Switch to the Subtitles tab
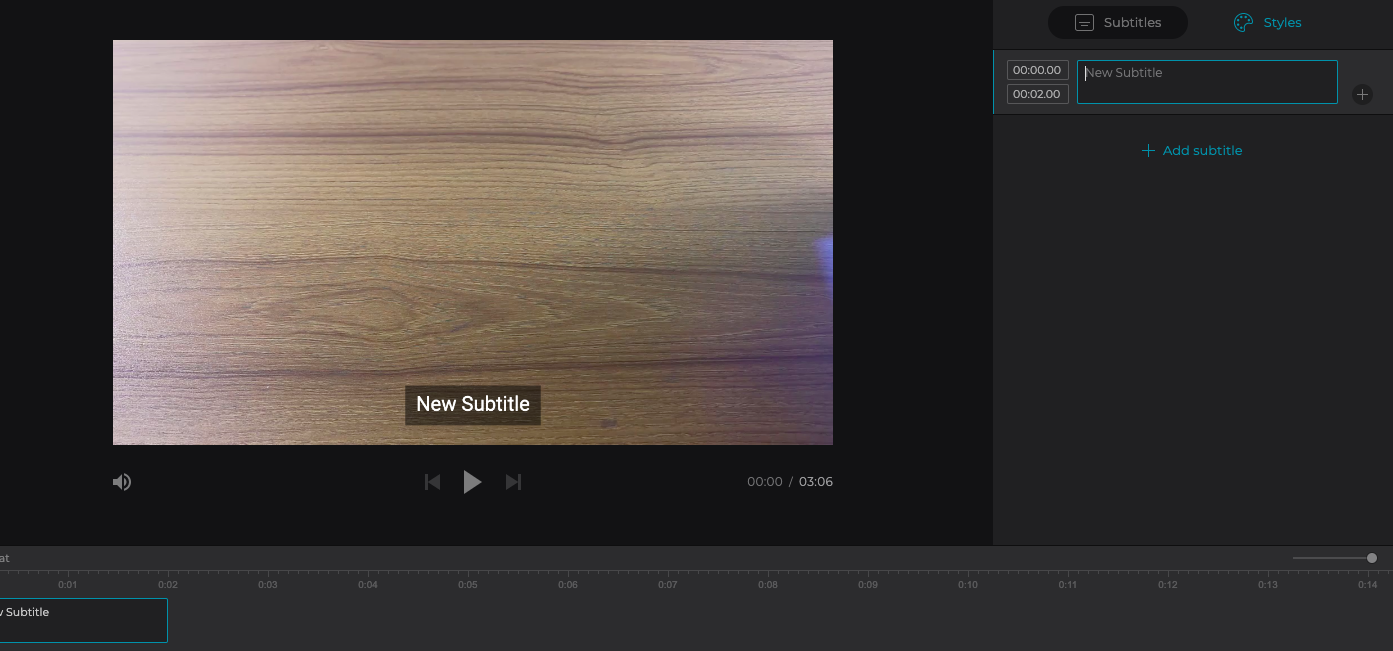This screenshot has width=1393, height=651. pos(1118,22)
